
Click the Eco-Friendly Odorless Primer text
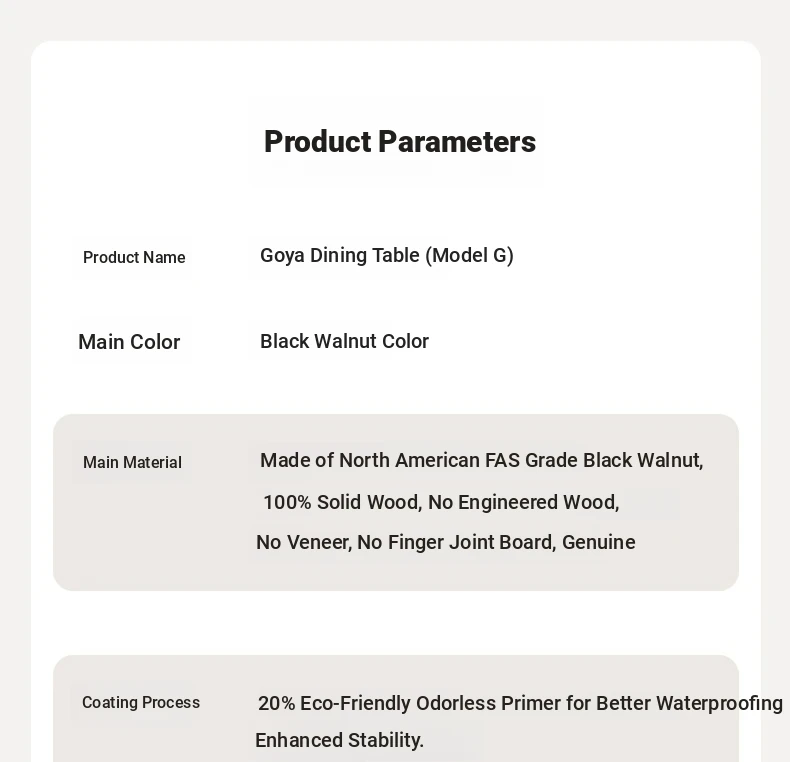520,704
